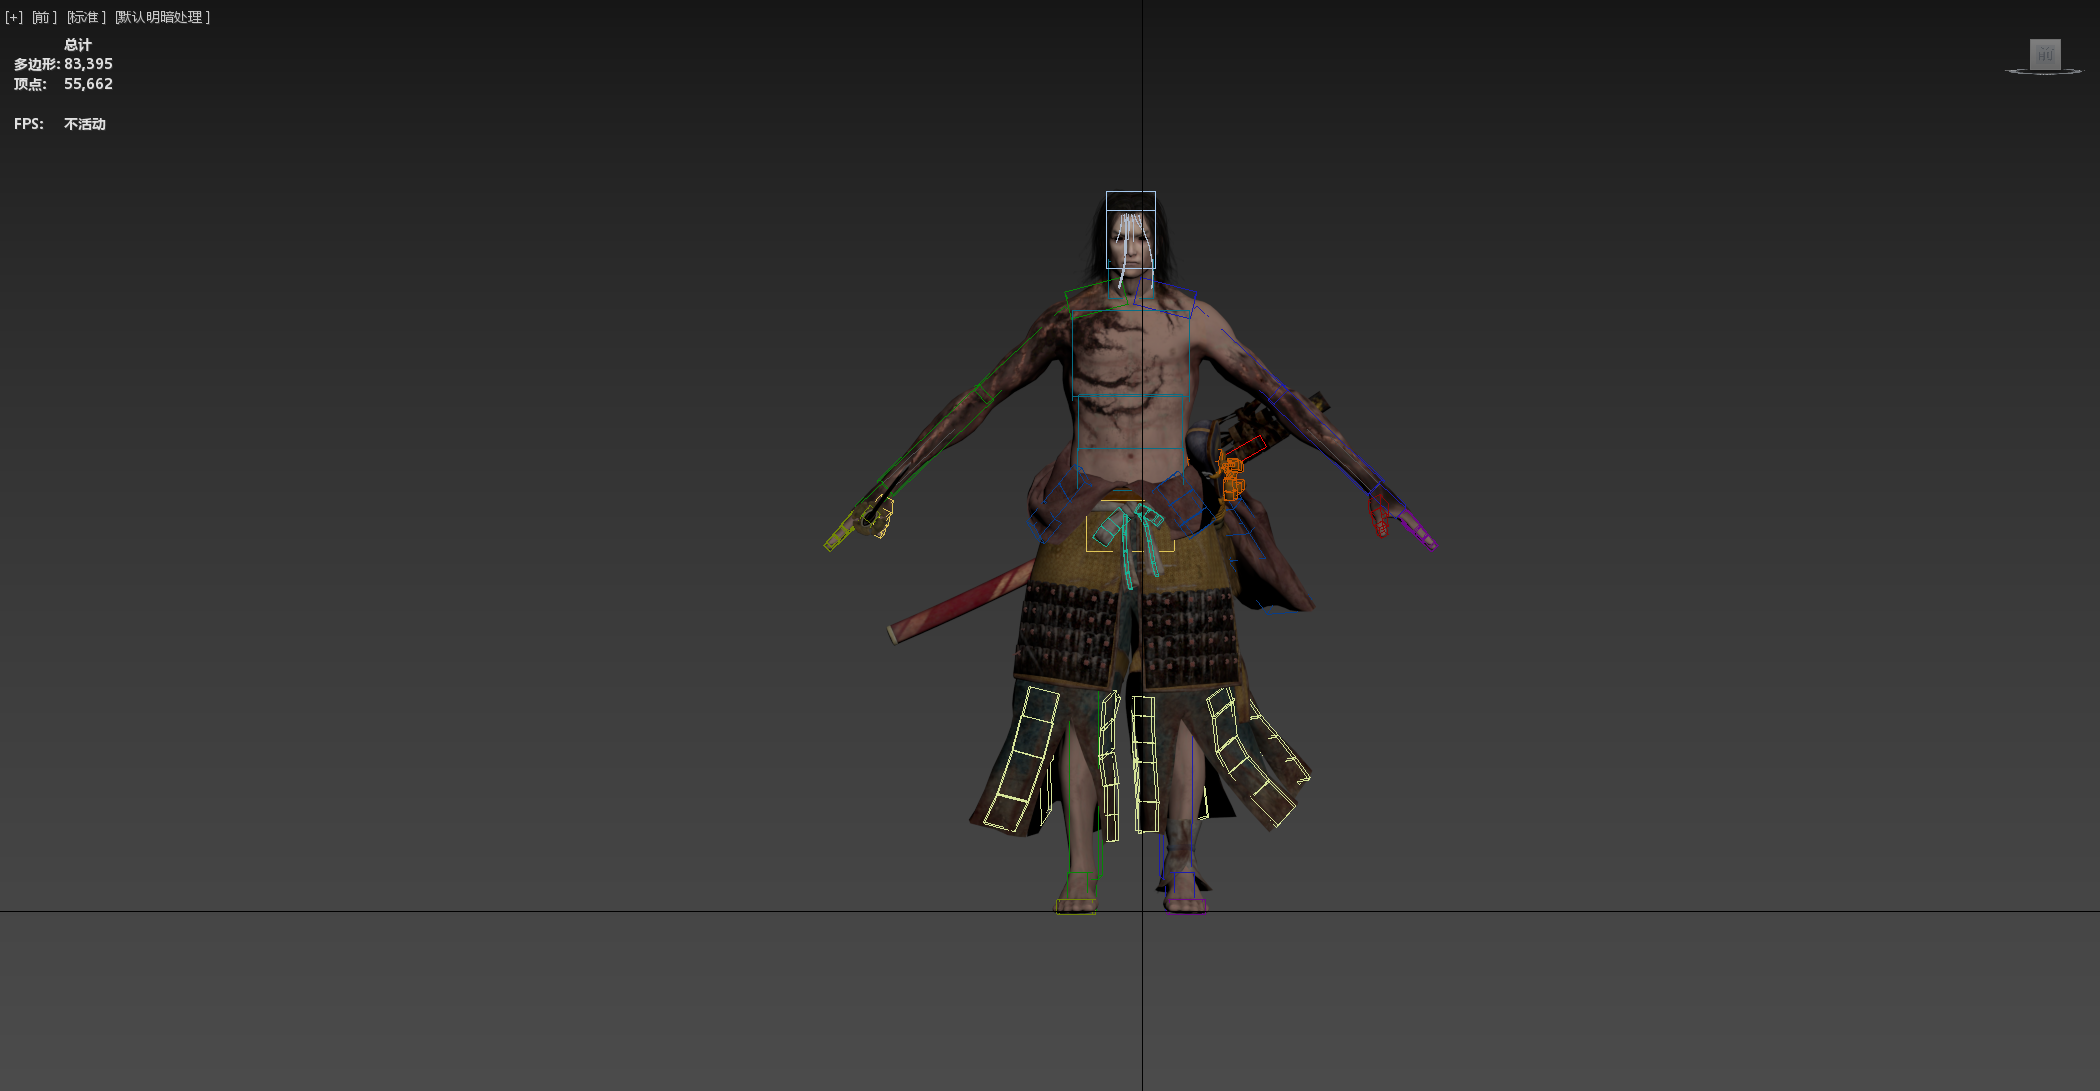Click the ViewCube front face

click(x=2045, y=54)
